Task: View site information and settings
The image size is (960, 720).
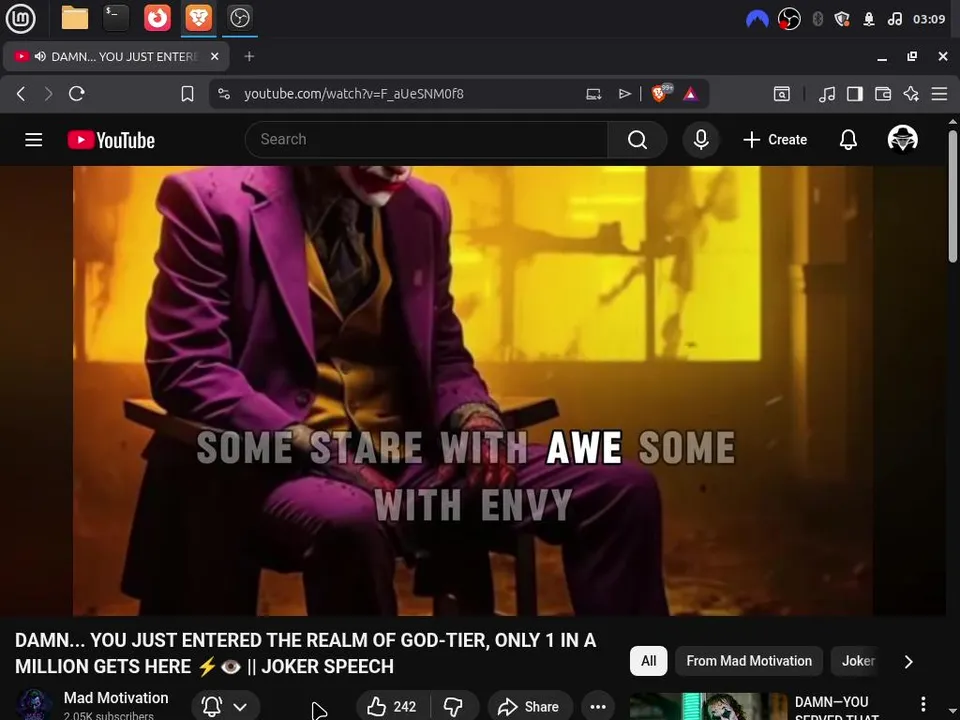Action: (x=224, y=94)
